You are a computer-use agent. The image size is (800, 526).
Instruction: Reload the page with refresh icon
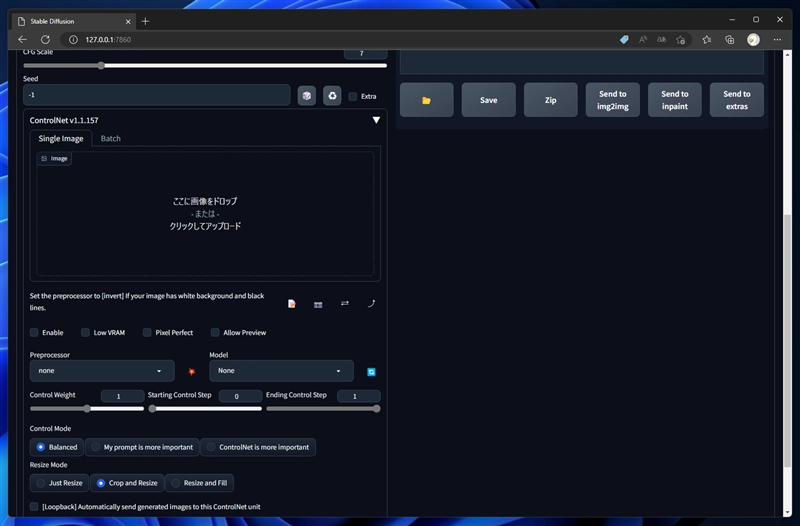[x=45, y=39]
